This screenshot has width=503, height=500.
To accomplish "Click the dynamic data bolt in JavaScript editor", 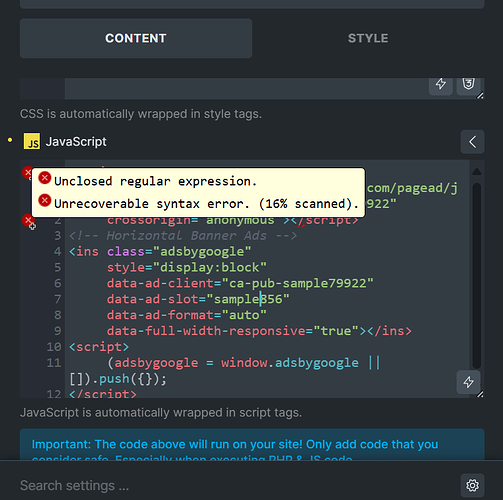I will tap(468, 382).
